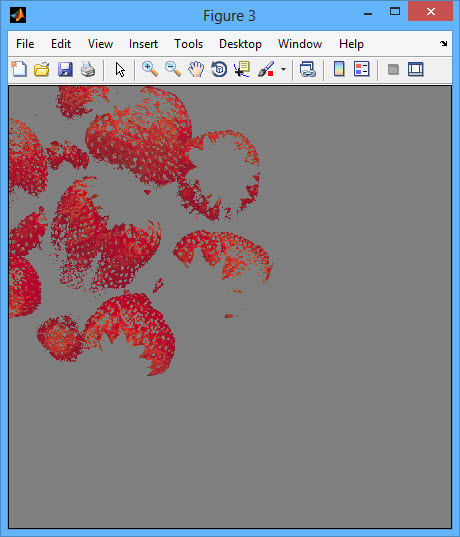This screenshot has height=537, width=460.
Task: Activate the Zoom In tool
Action: (150, 69)
